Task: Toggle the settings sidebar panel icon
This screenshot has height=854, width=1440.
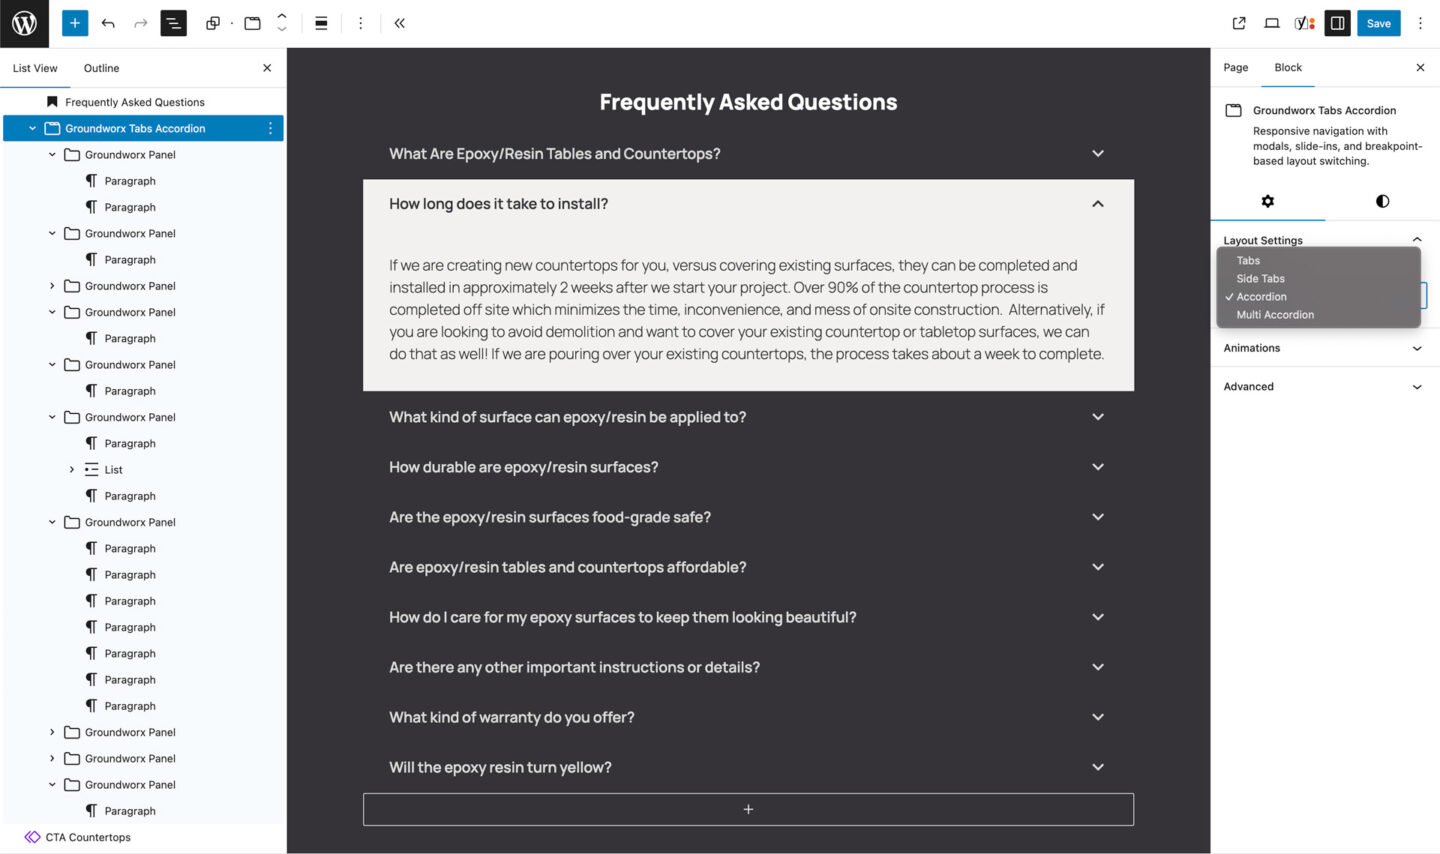Action: coord(1337,23)
